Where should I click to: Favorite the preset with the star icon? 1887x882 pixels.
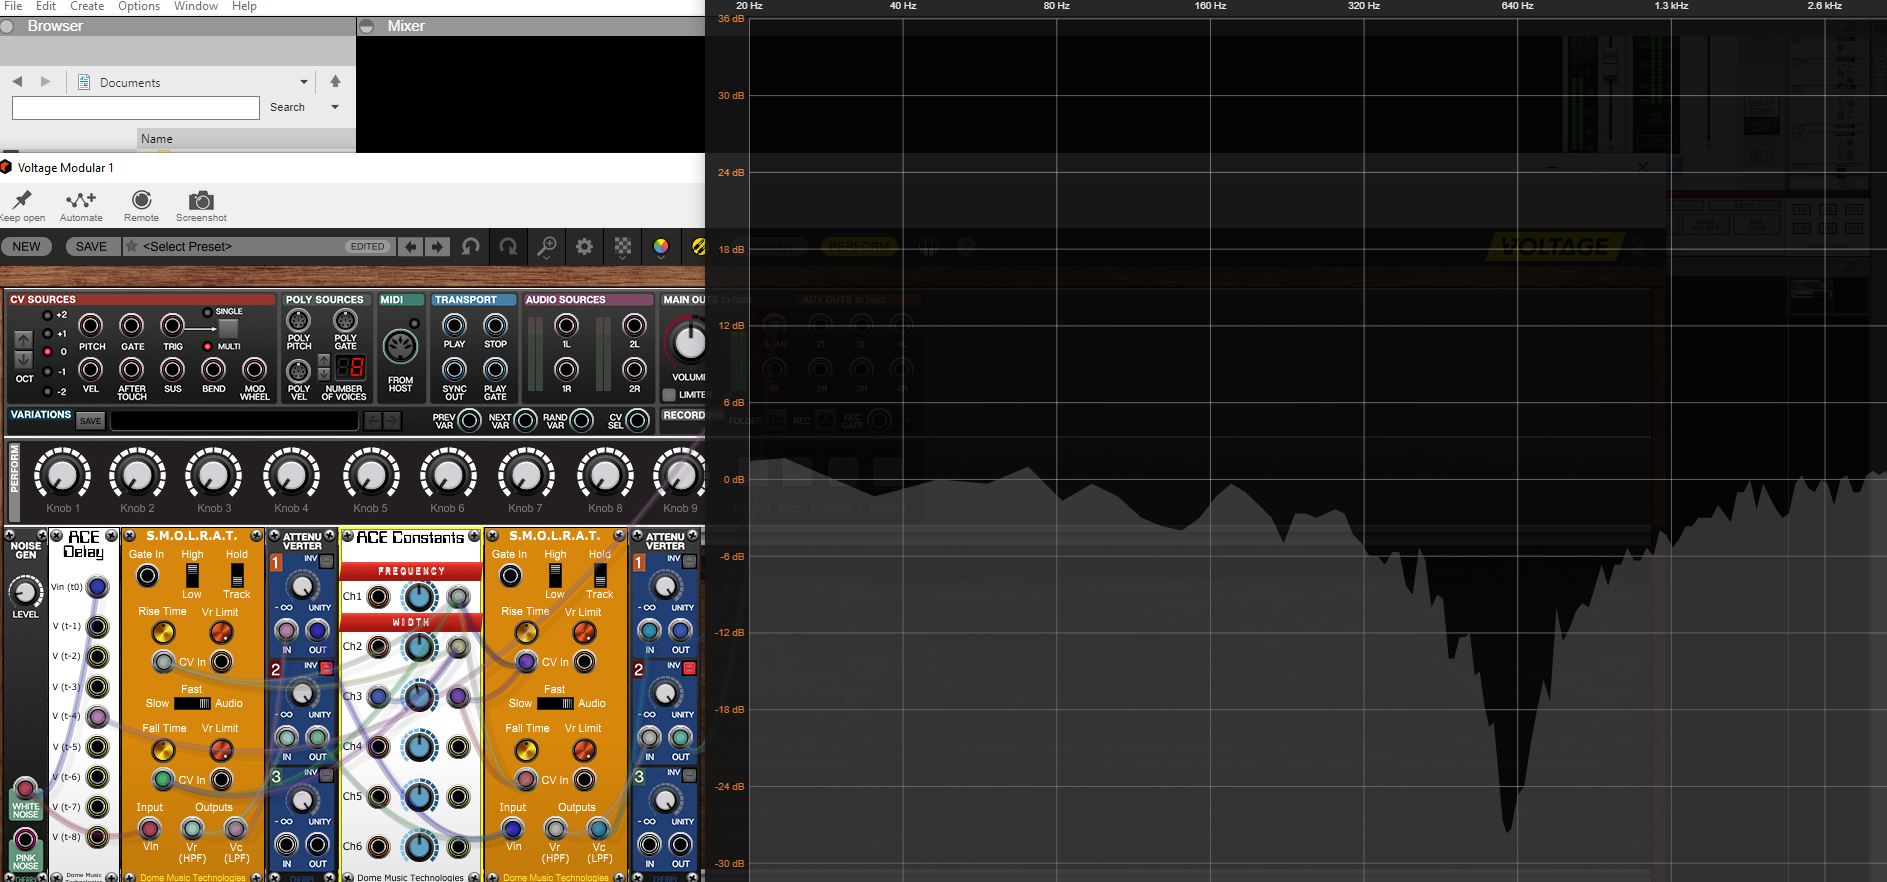(x=131, y=246)
